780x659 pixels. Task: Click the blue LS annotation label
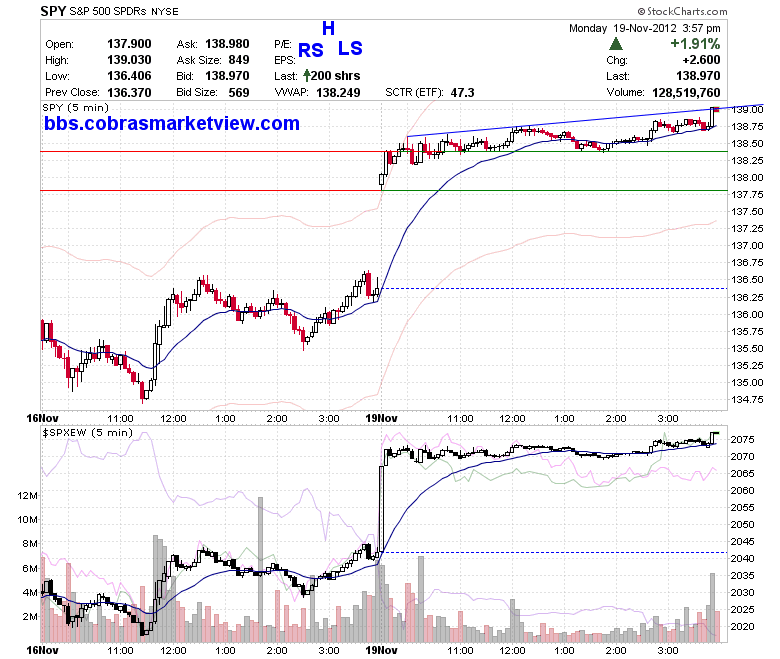click(350, 48)
